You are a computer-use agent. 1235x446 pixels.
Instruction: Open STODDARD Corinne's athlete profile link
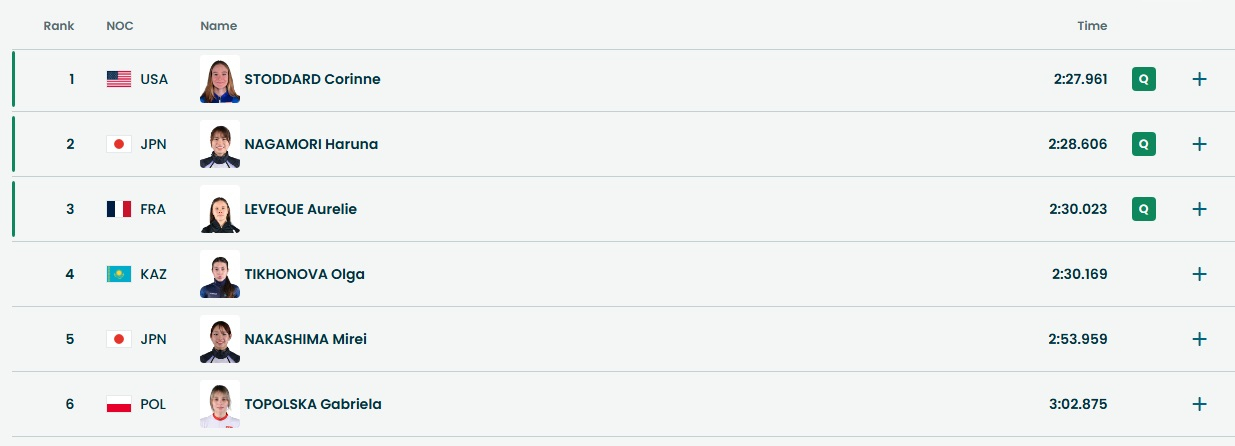[312, 79]
